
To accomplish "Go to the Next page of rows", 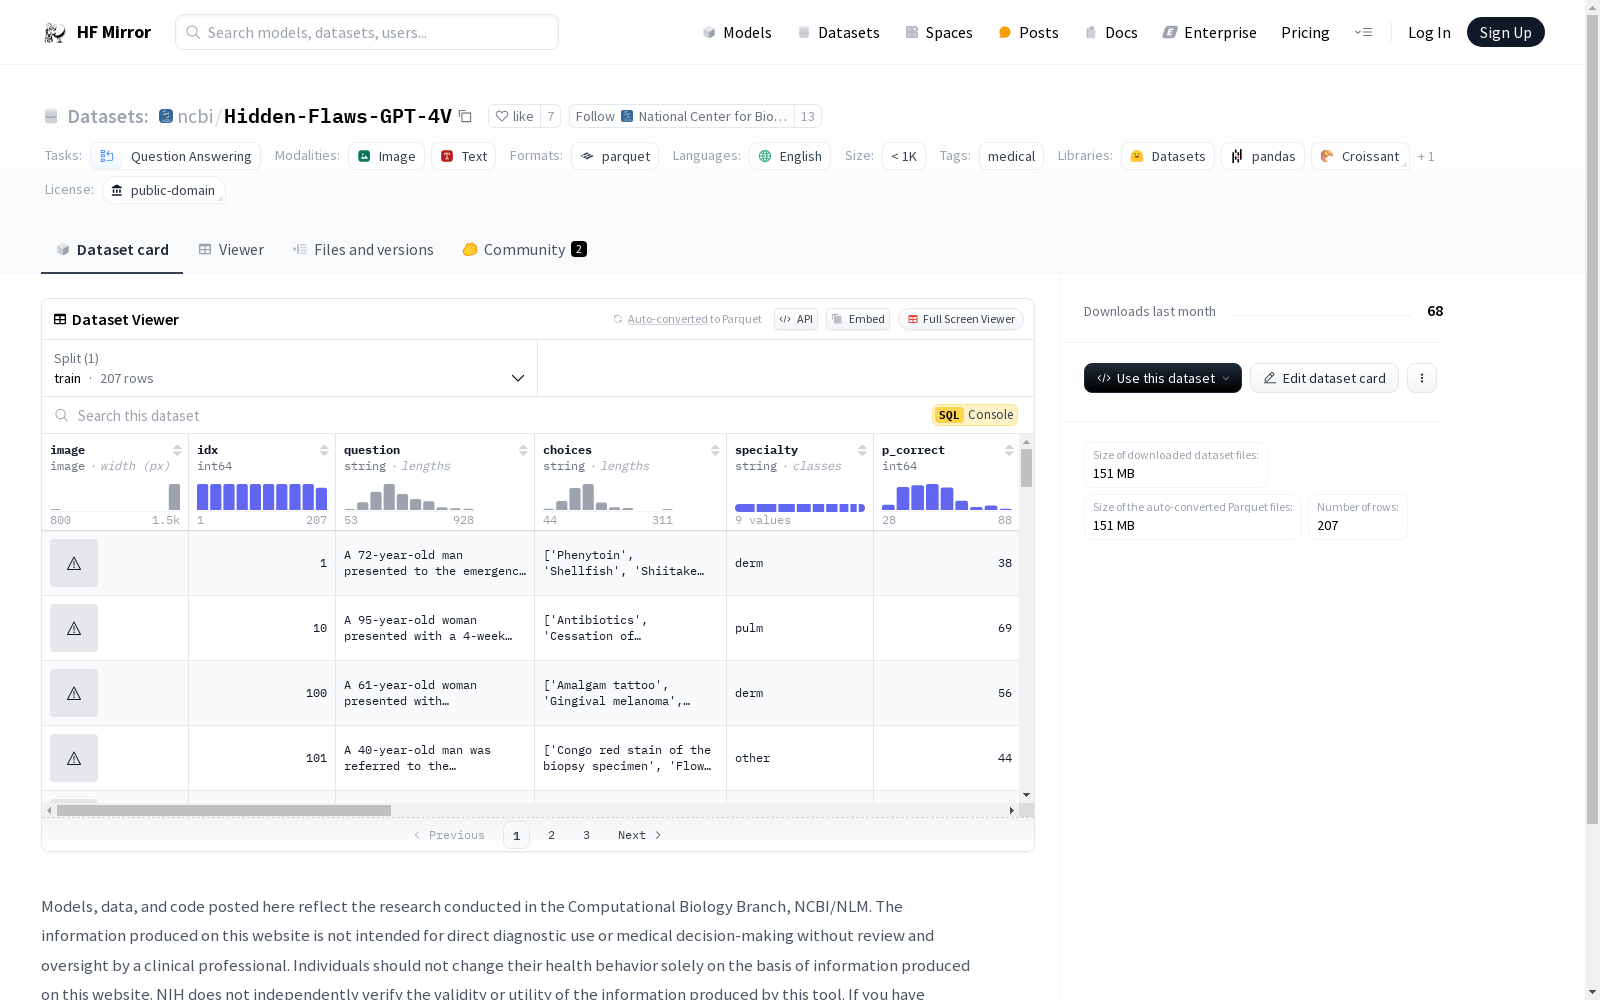I will click(639, 835).
